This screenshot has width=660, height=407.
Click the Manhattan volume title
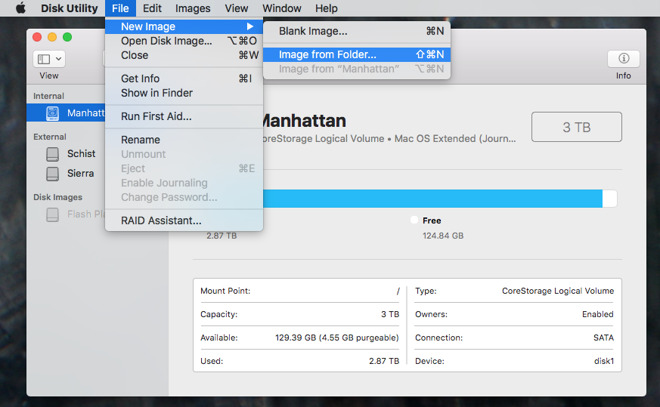click(x=304, y=121)
